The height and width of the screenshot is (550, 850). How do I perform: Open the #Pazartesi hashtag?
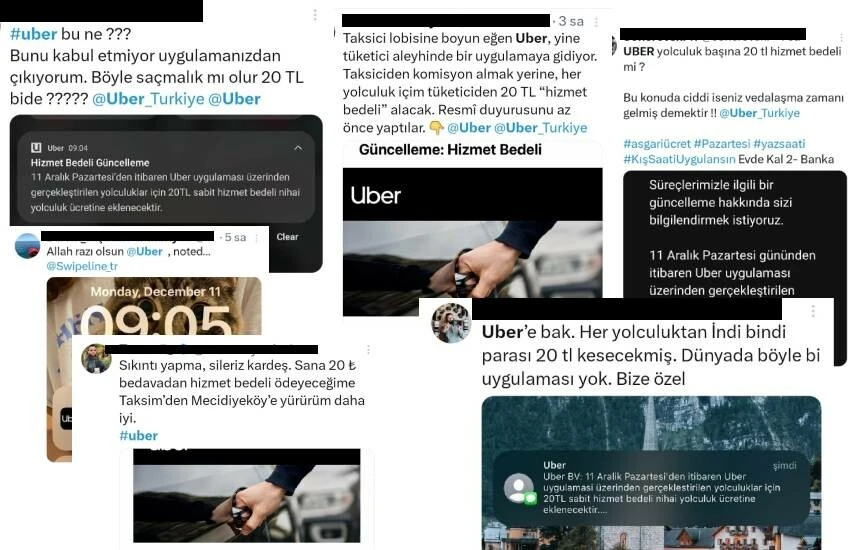click(x=722, y=144)
